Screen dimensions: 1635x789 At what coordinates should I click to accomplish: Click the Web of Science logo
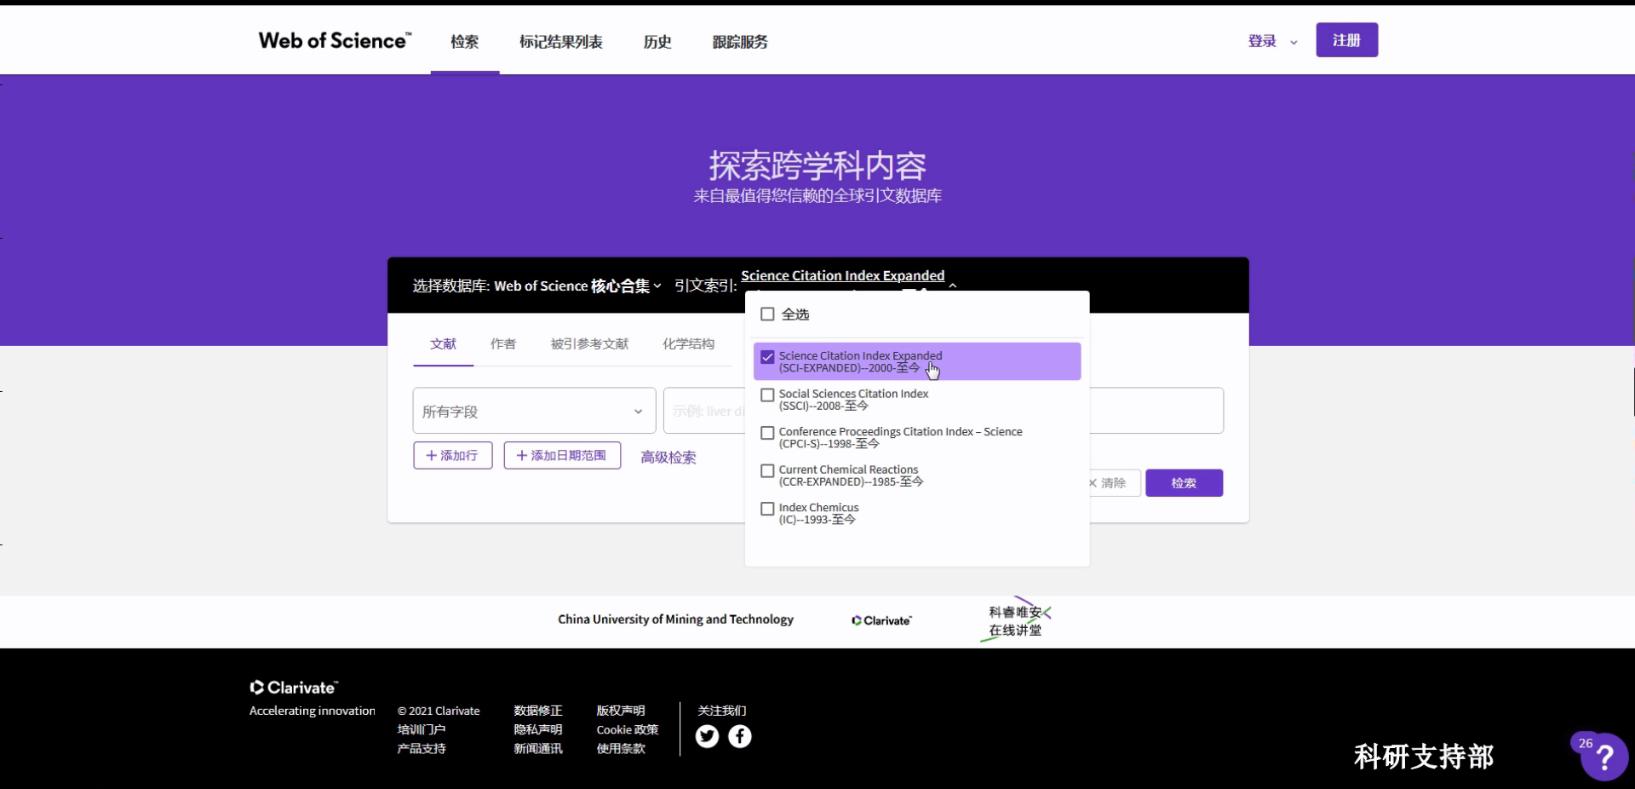coord(334,41)
